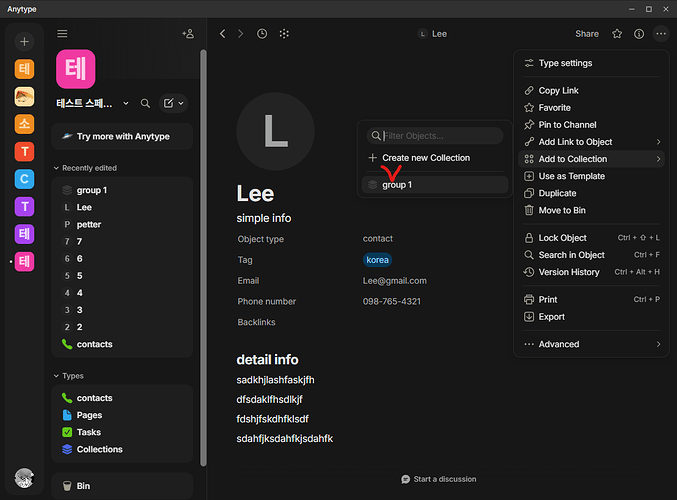Toggle the sidebar hamburger menu
Image resolution: width=677 pixels, height=500 pixels.
point(62,34)
